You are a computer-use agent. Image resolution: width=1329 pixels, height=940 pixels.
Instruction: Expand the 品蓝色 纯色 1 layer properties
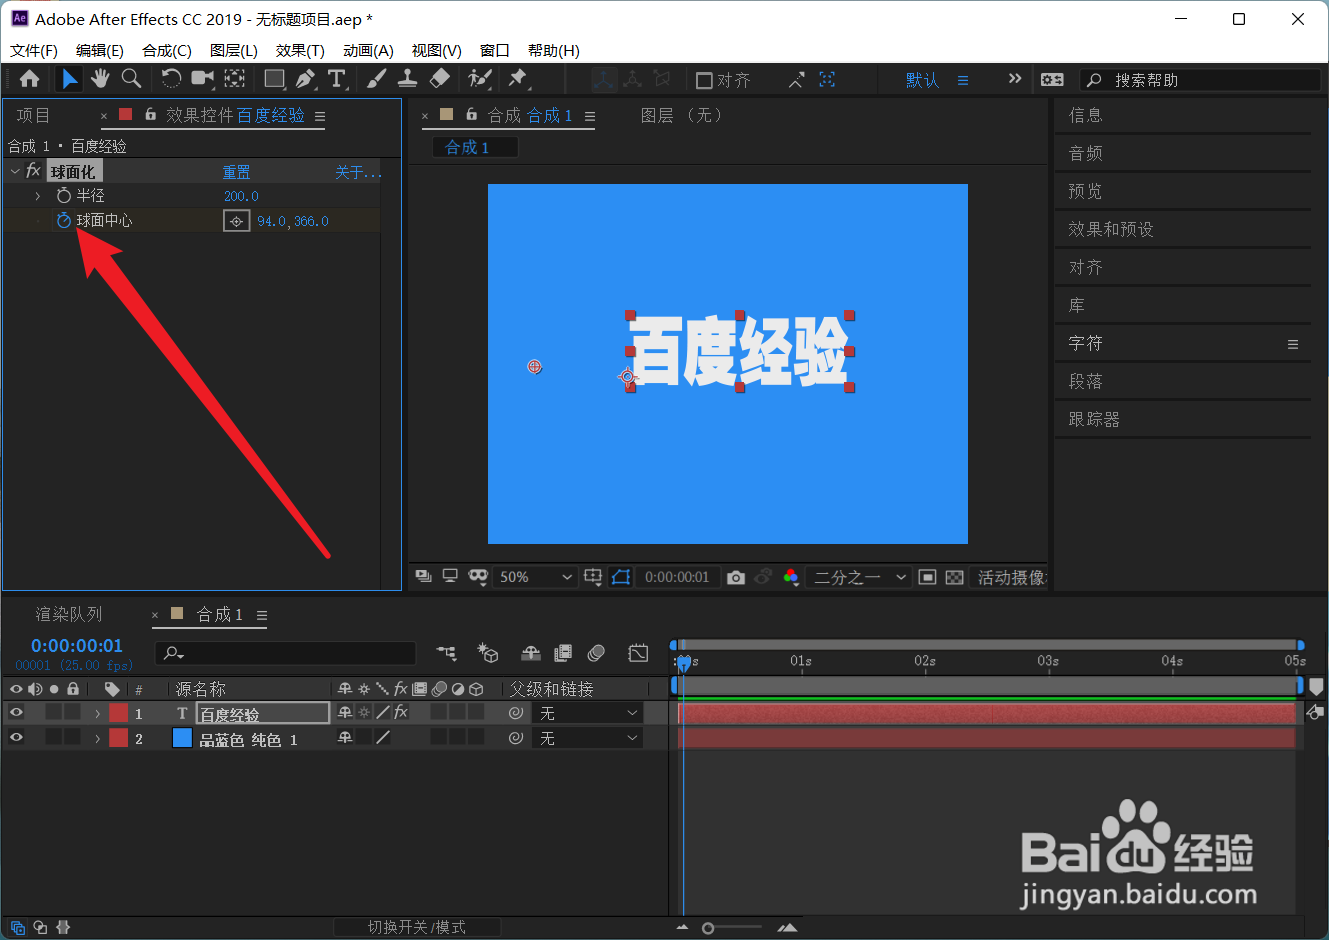pyautogui.click(x=97, y=738)
